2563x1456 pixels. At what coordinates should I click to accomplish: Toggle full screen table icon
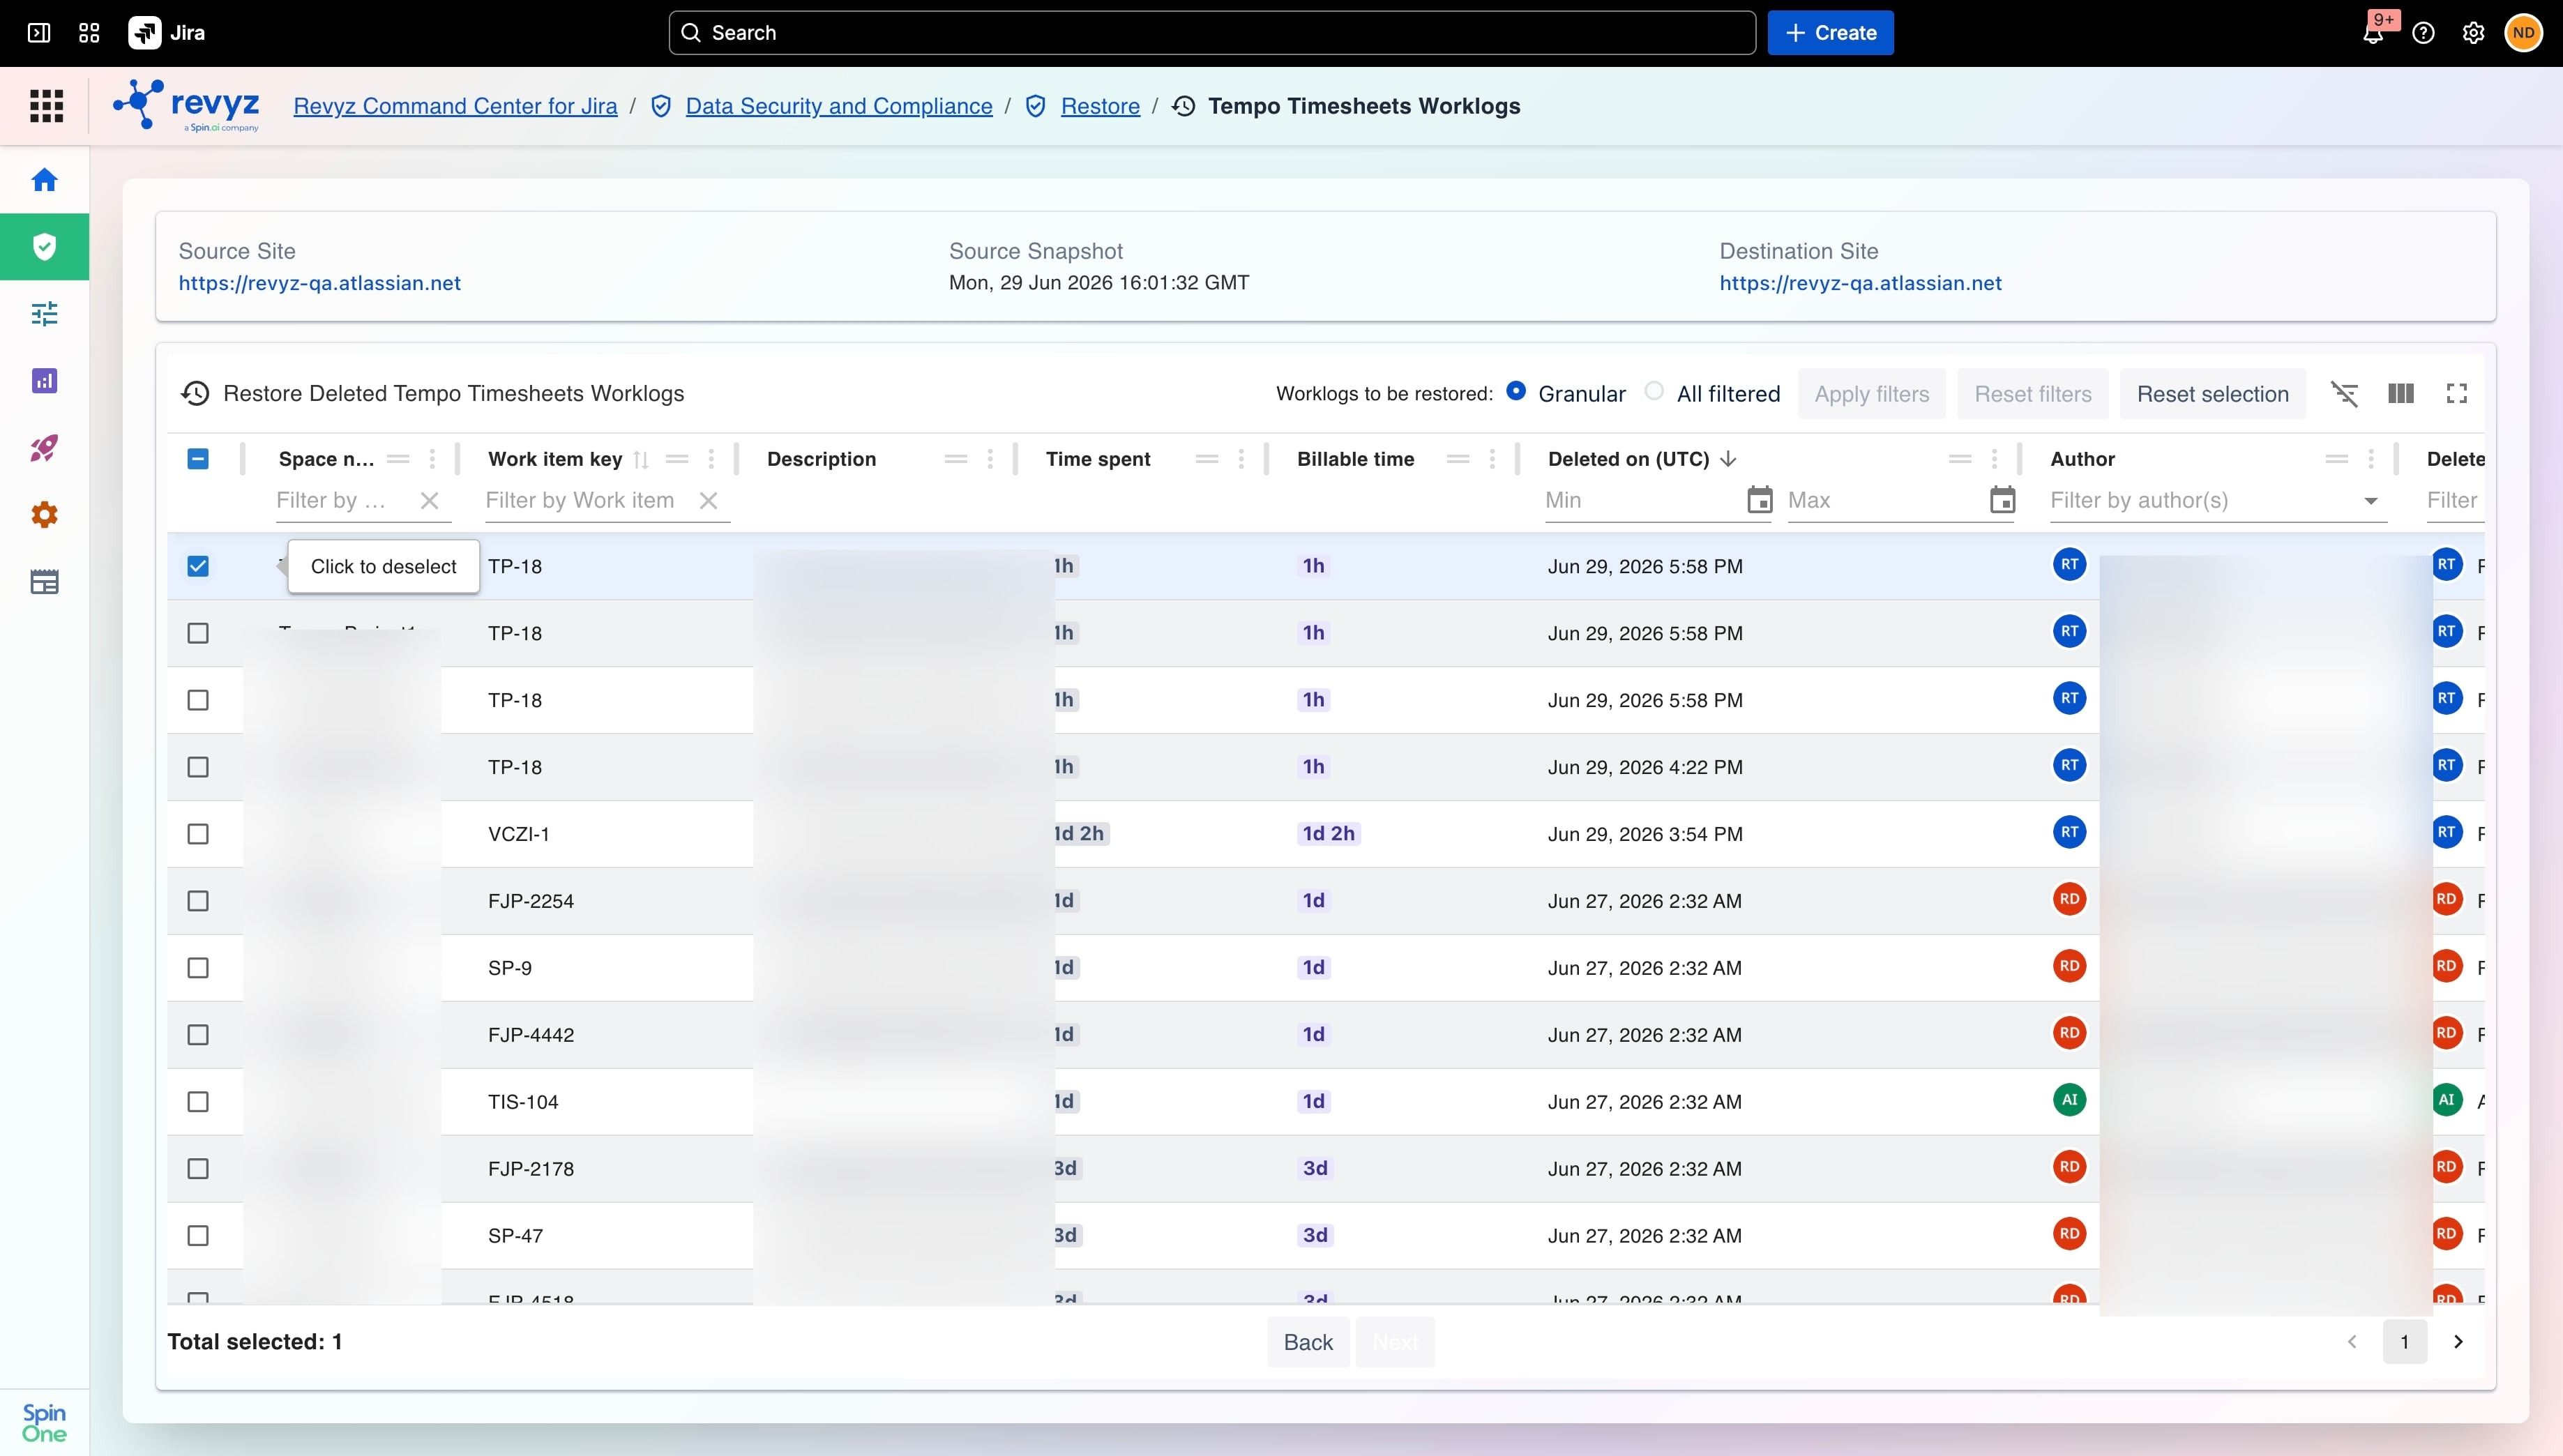pyautogui.click(x=2456, y=394)
